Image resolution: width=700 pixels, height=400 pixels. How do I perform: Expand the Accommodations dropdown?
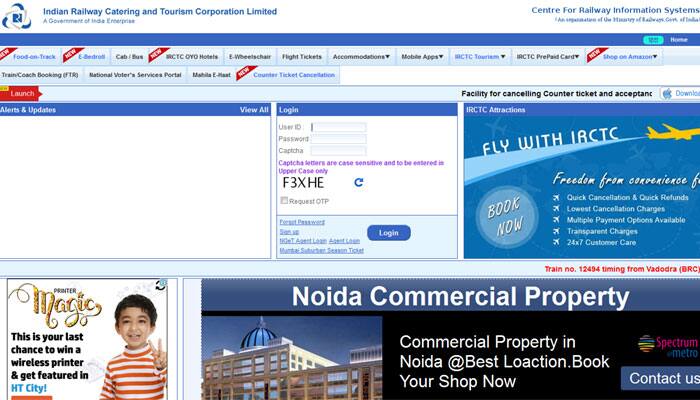pos(361,57)
